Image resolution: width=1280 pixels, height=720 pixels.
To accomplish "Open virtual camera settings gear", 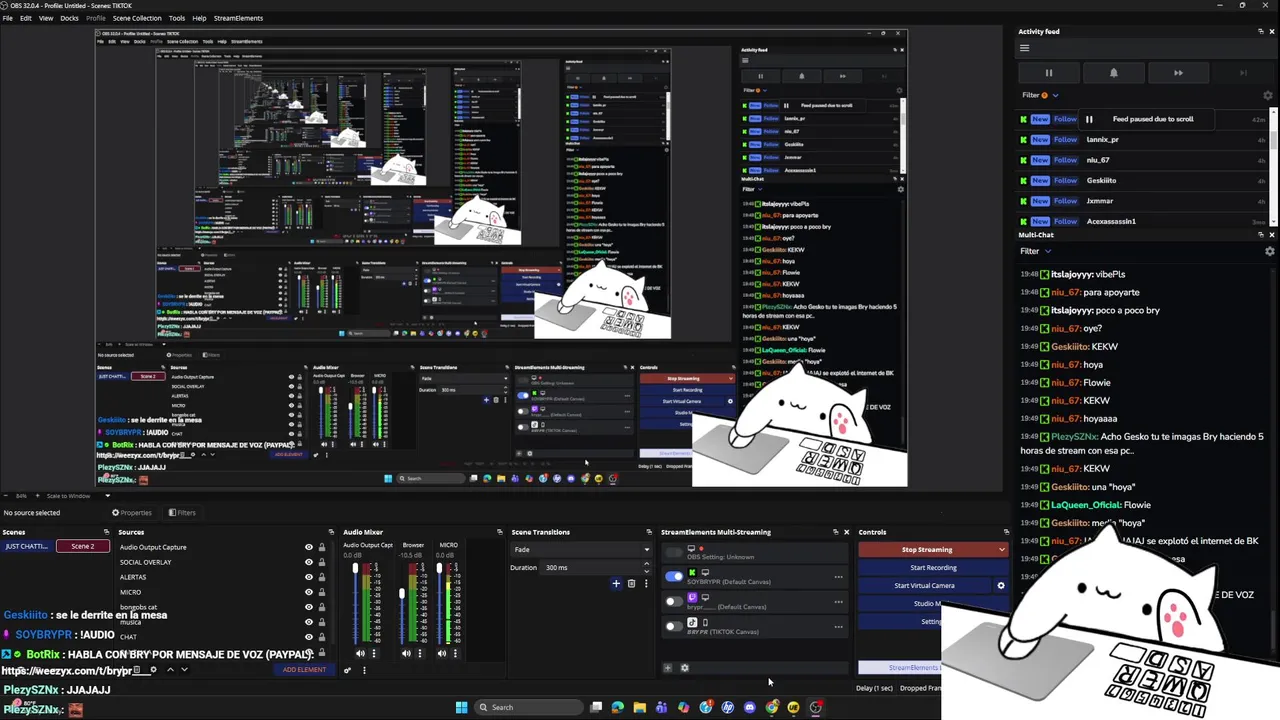I will click(x=1001, y=586).
